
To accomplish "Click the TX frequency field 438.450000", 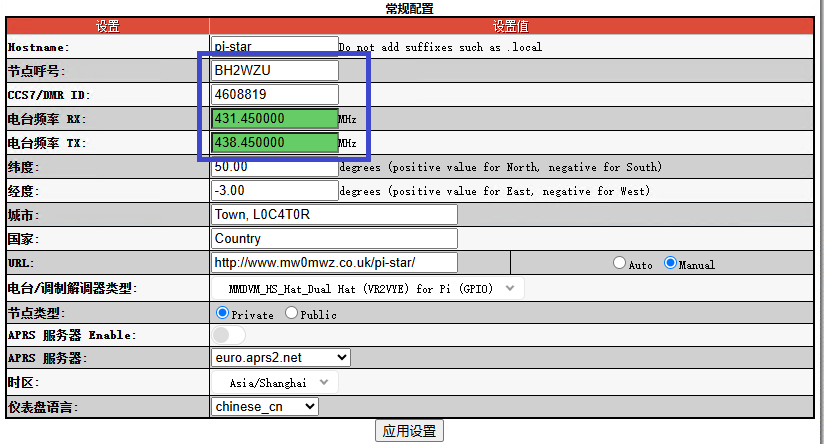I will pos(275,143).
